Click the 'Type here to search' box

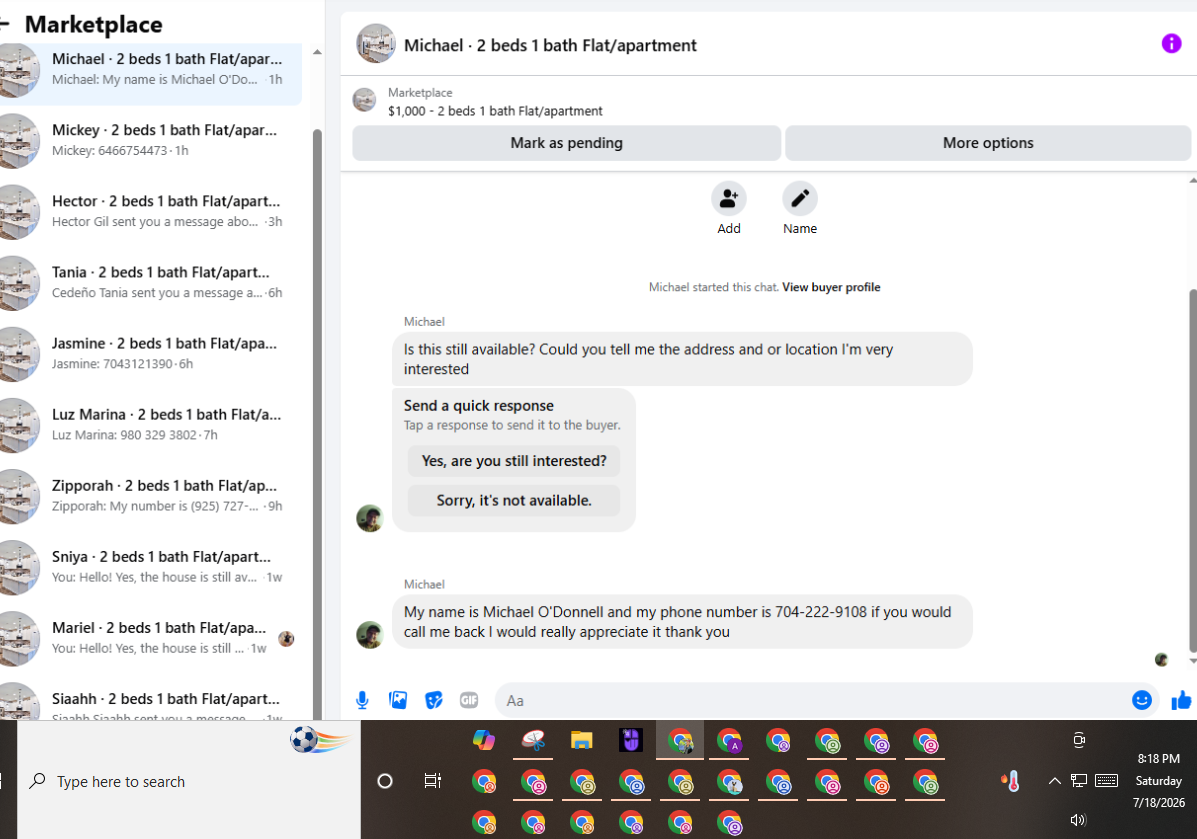pos(189,781)
